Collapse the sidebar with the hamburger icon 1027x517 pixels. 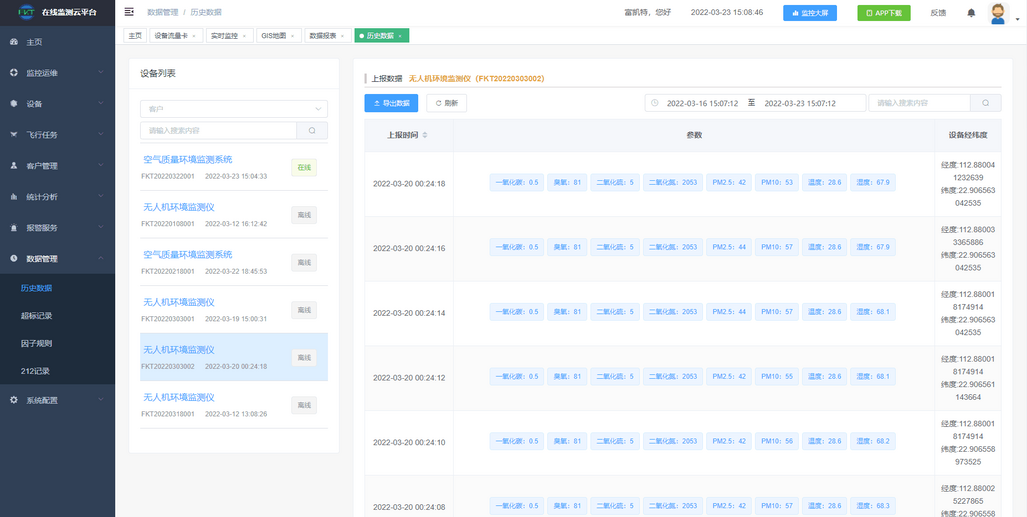[129, 12]
